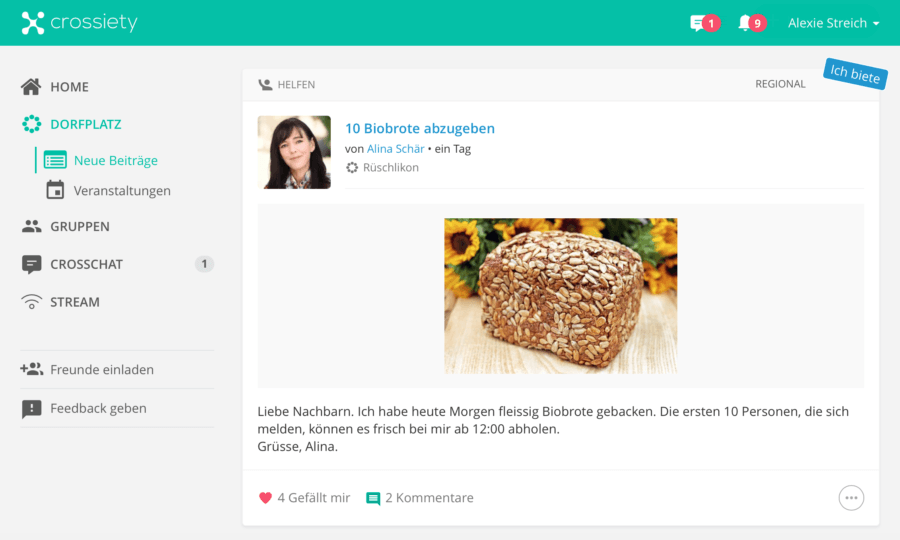Click the Crosschat speech bubble icon
Viewport: 900px width, 540px height.
pyautogui.click(x=32, y=265)
